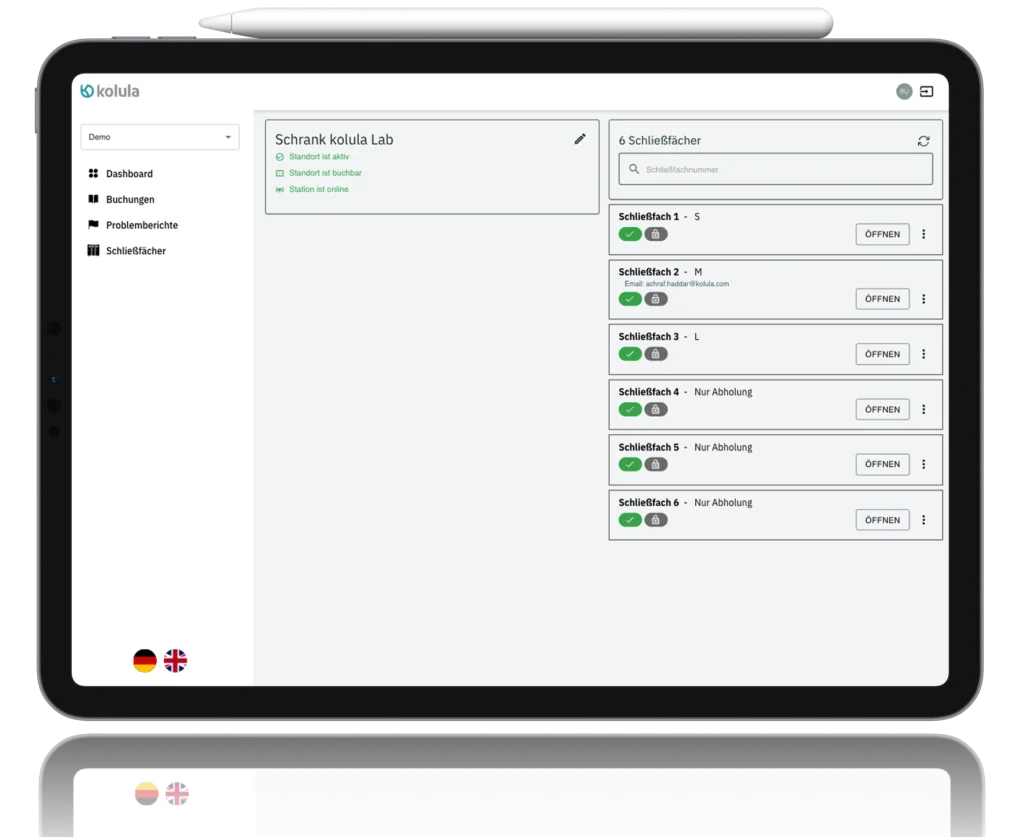Open the Demo location dropdown
Viewport: 1024px width, 837px height.
(160, 137)
